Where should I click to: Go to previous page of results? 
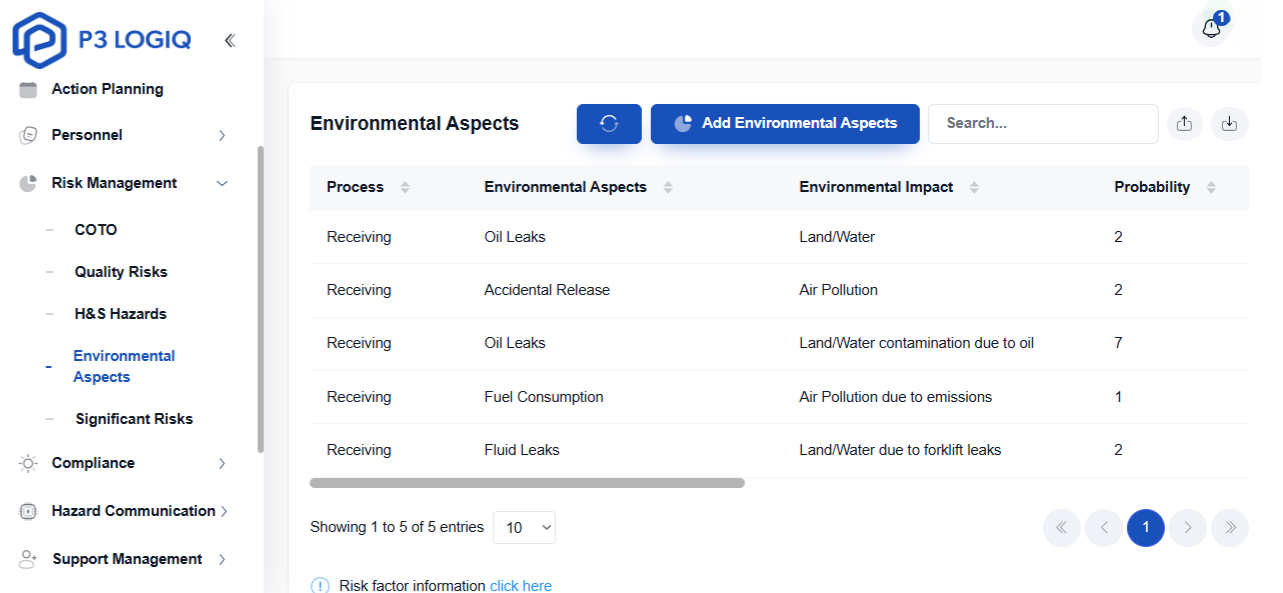click(x=1104, y=527)
